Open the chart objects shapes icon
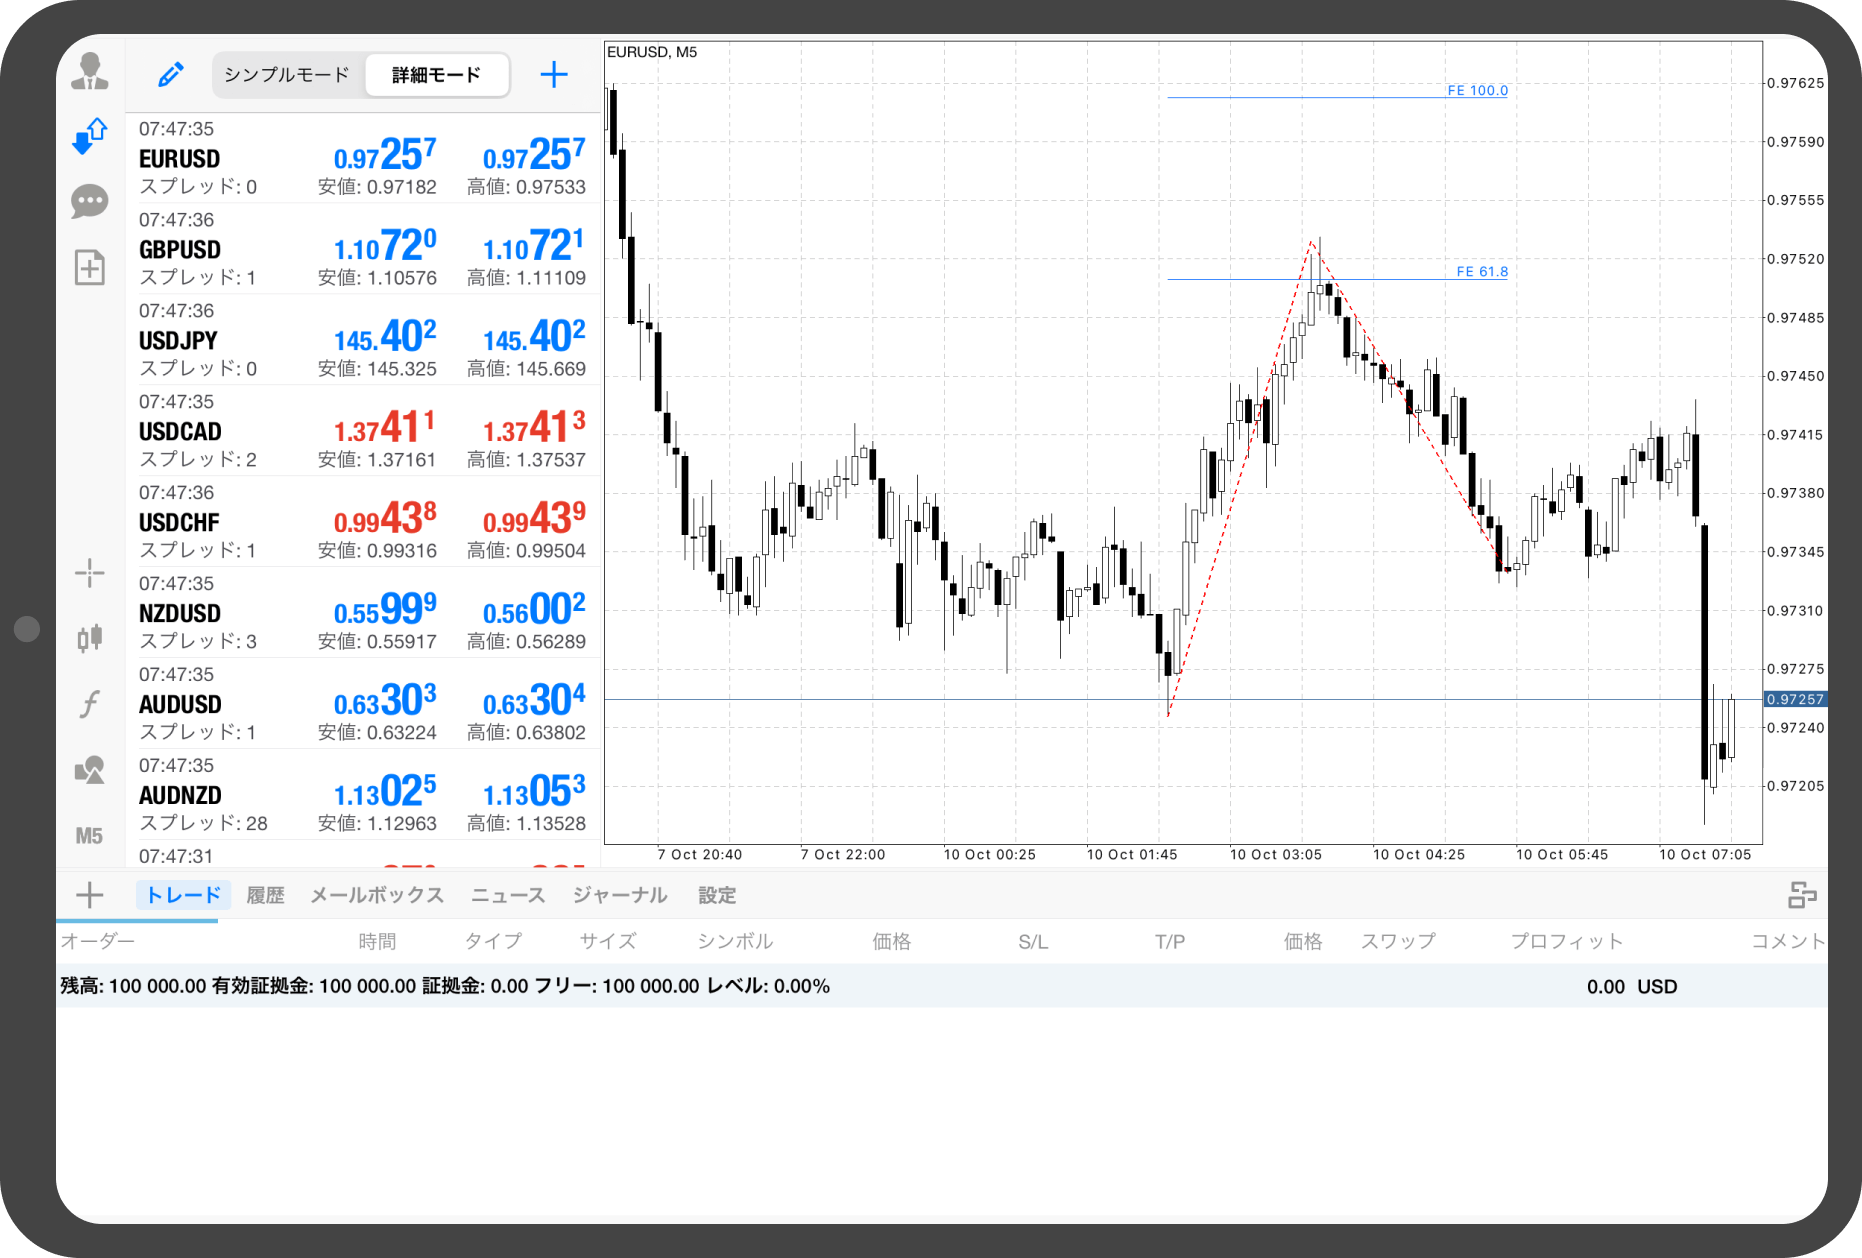Viewport: 1862px width, 1258px height. click(x=90, y=770)
